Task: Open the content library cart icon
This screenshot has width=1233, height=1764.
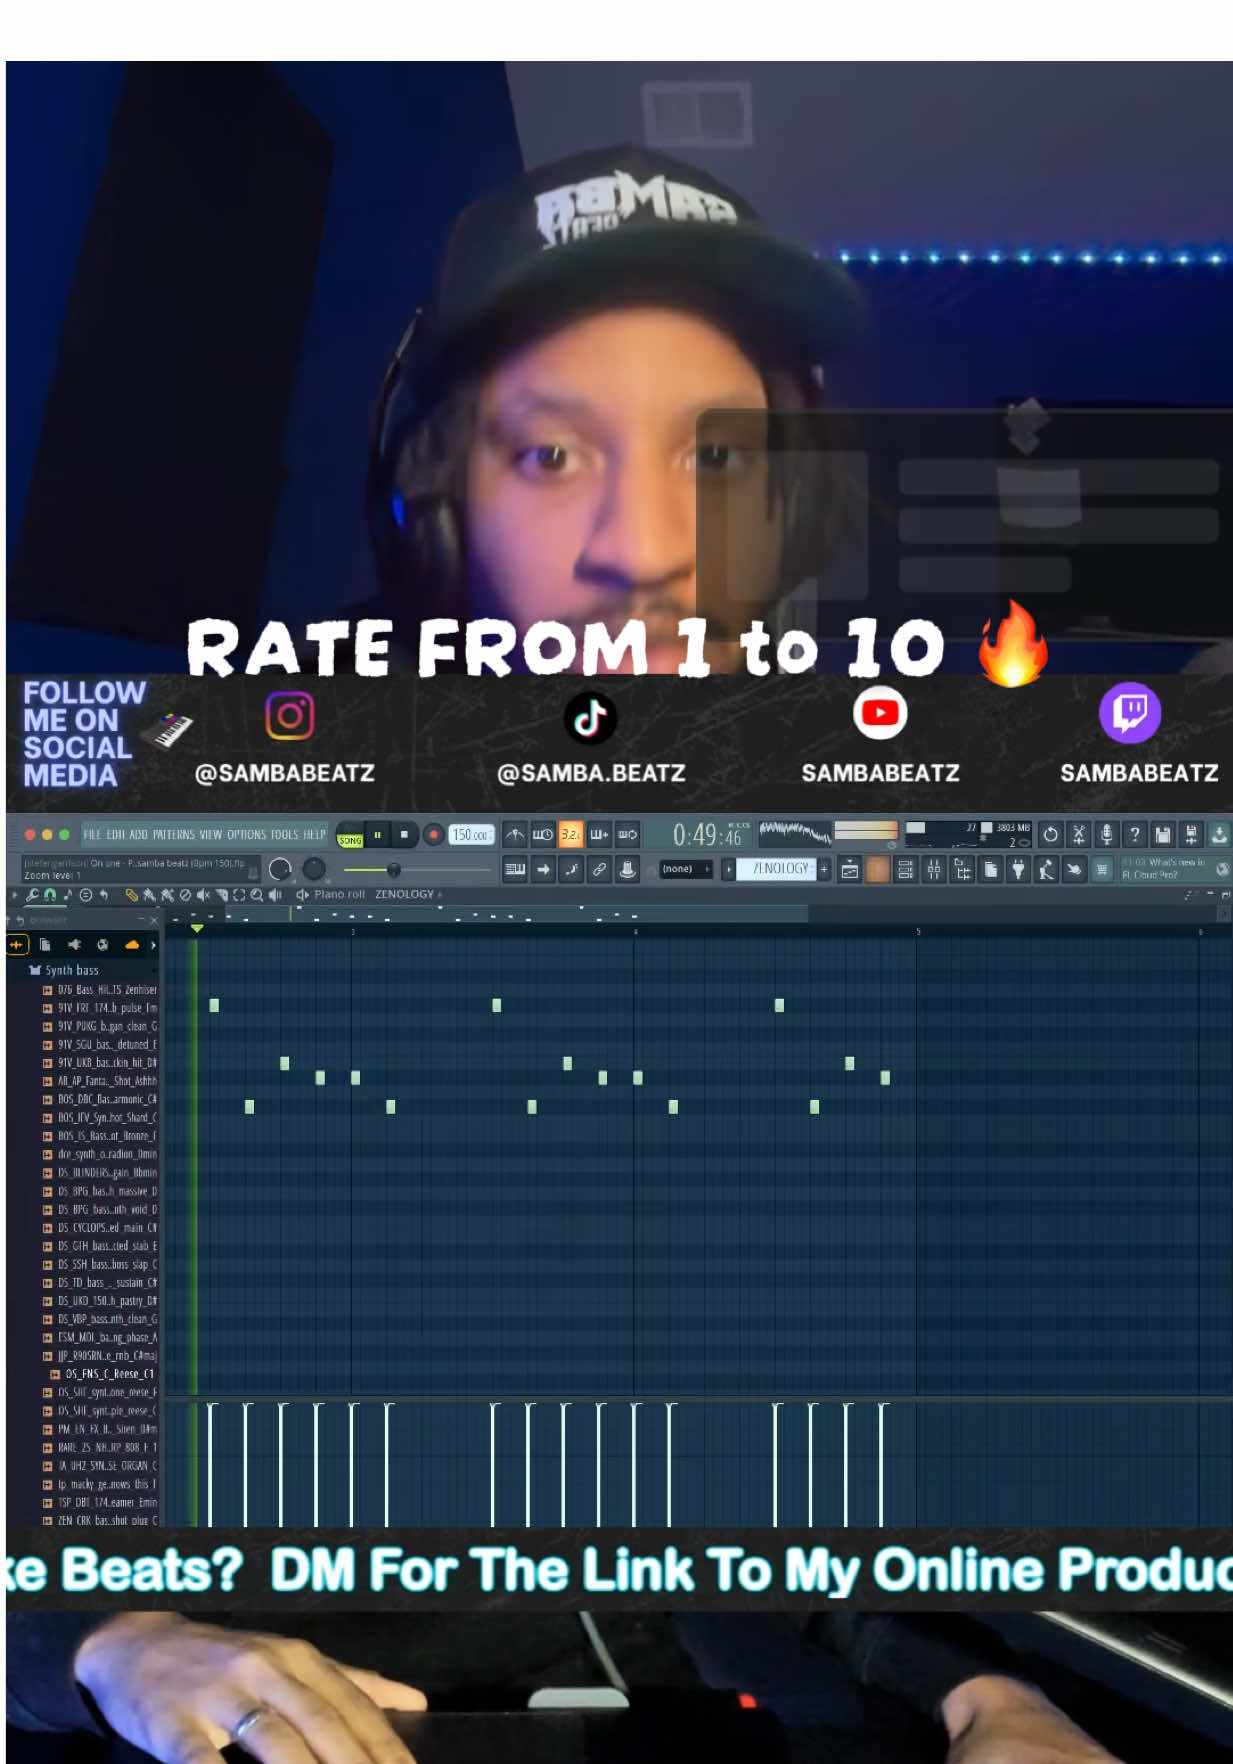Action: pos(1102,869)
